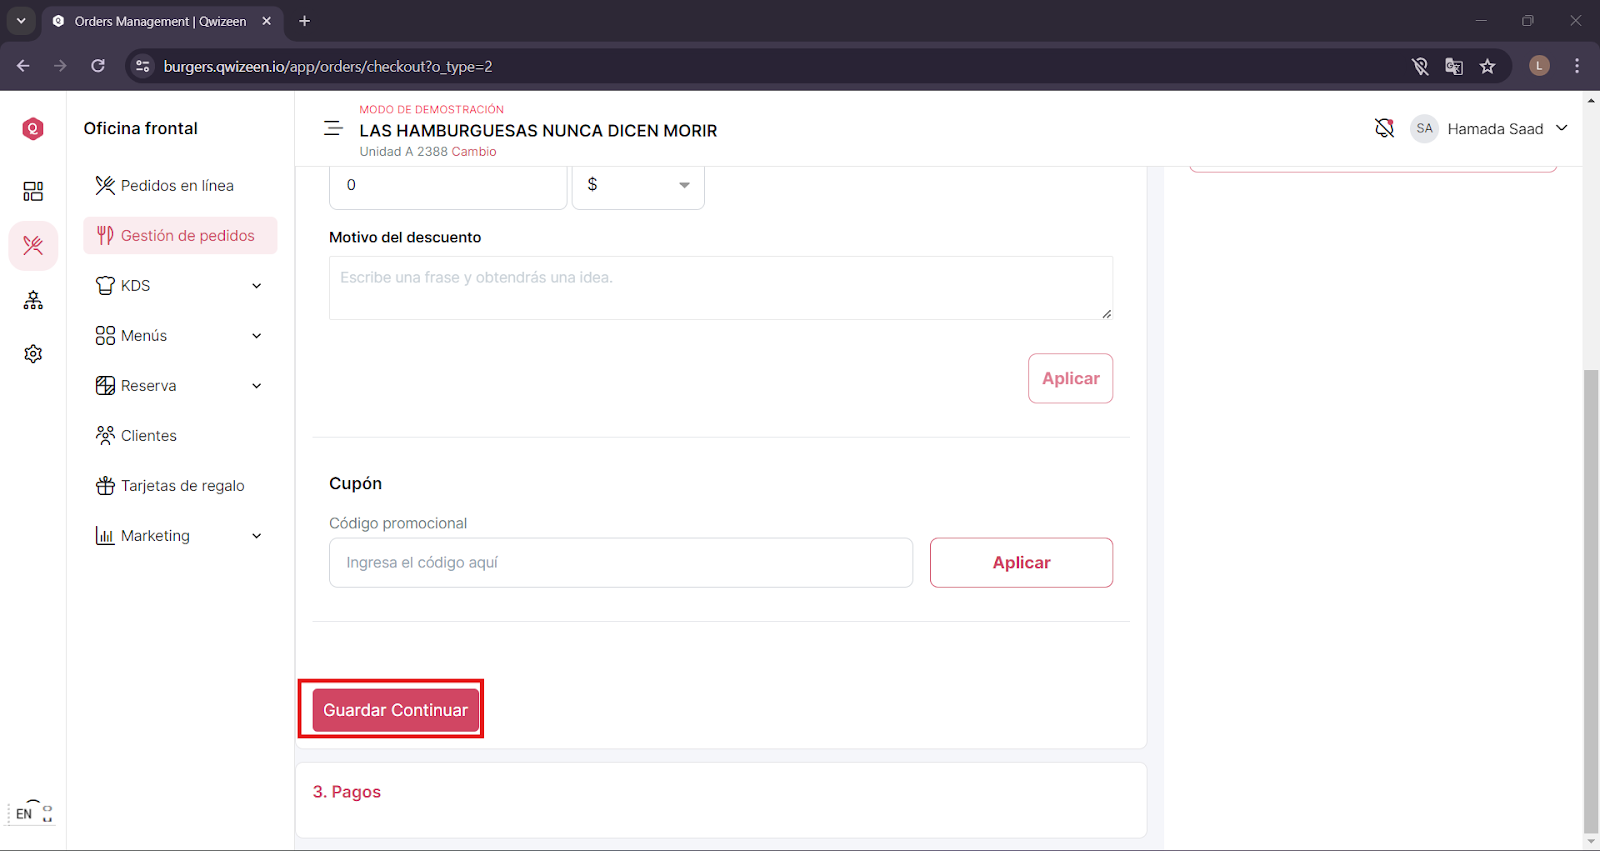Expand the Reserva submenu chevron
The image size is (1600, 851).
257,386
